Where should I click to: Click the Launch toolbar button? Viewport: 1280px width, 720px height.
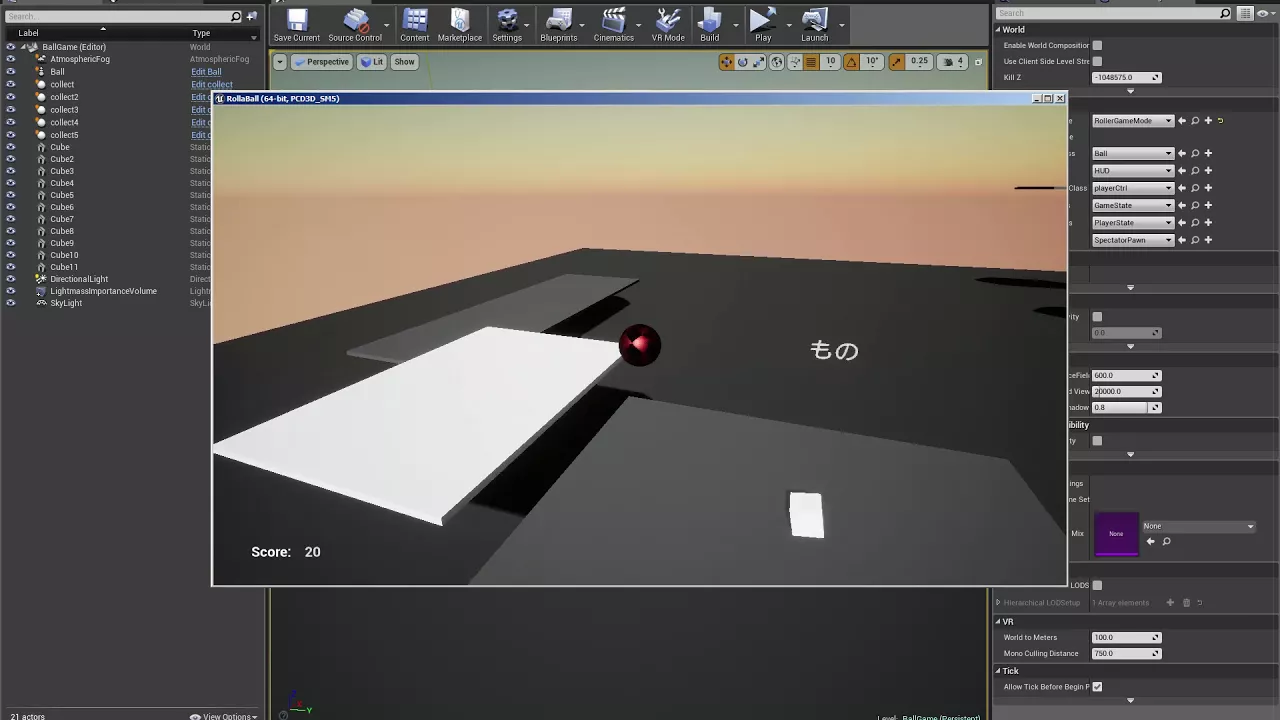[x=814, y=26]
